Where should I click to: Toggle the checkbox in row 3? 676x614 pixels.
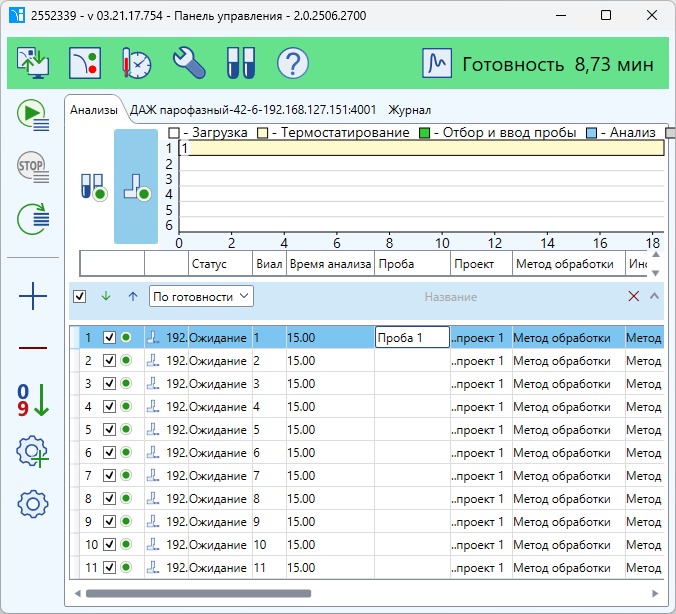(111, 383)
